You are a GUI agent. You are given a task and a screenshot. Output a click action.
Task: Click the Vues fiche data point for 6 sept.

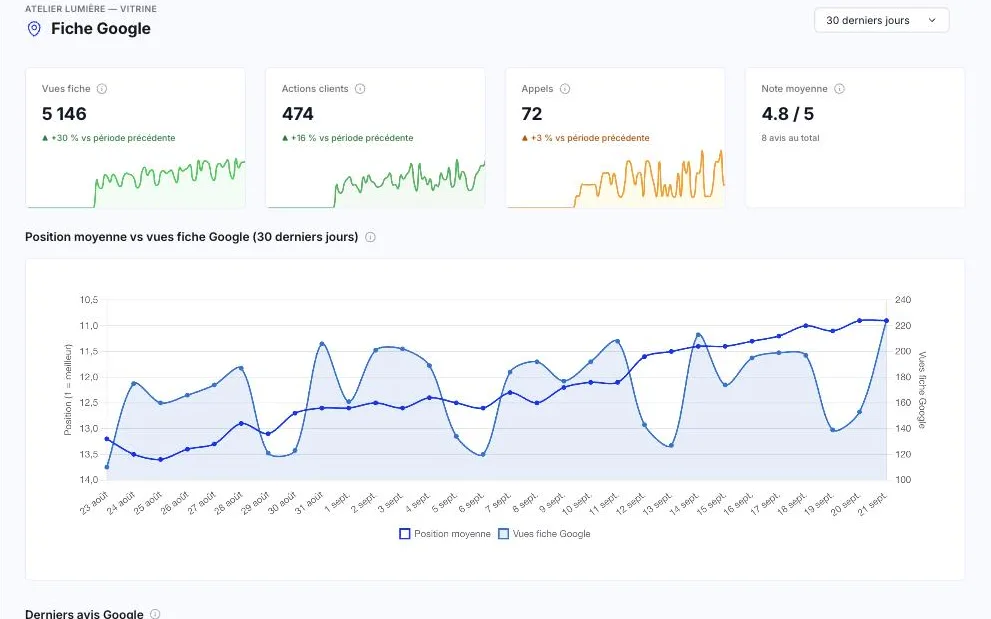click(483, 455)
